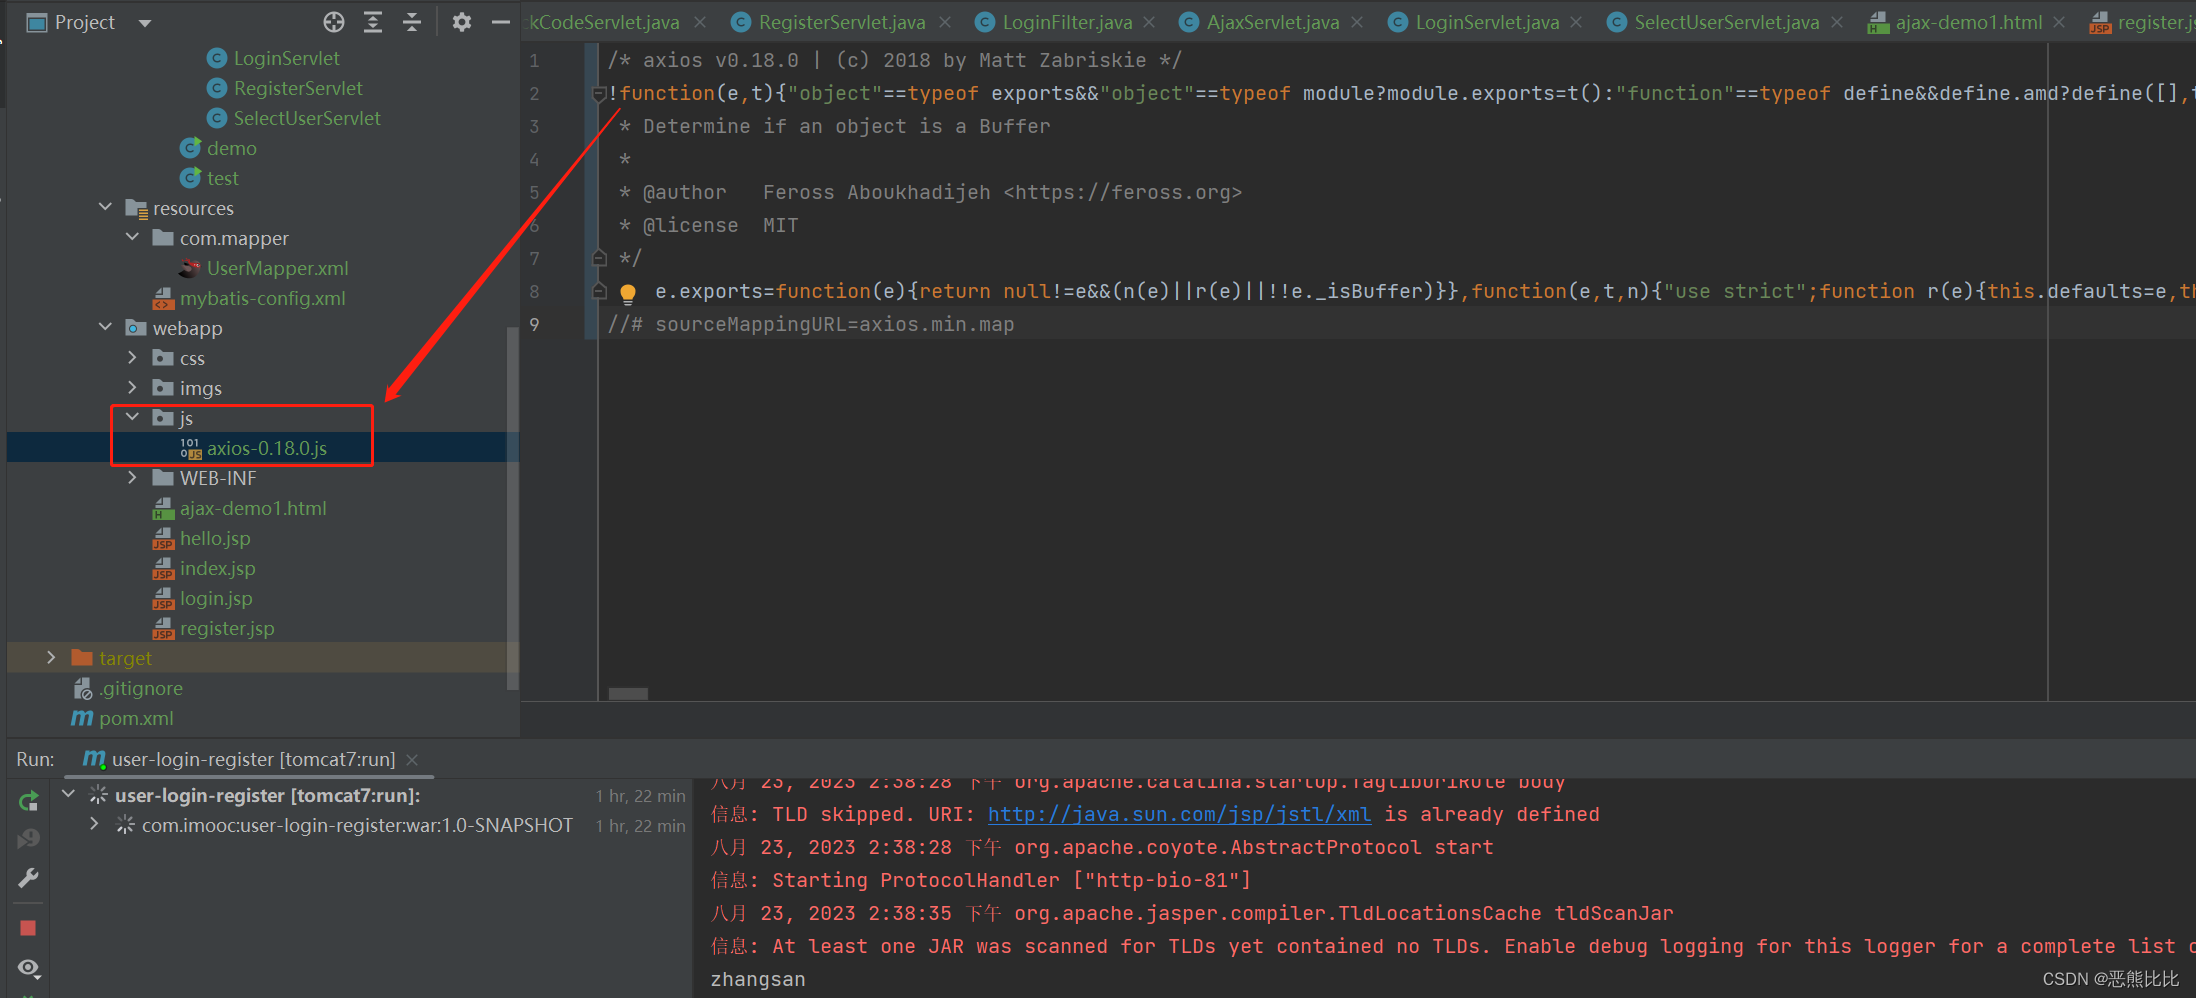Collapse user-login-register run tree node
Image resolution: width=2196 pixels, height=998 pixels.
coord(68,794)
